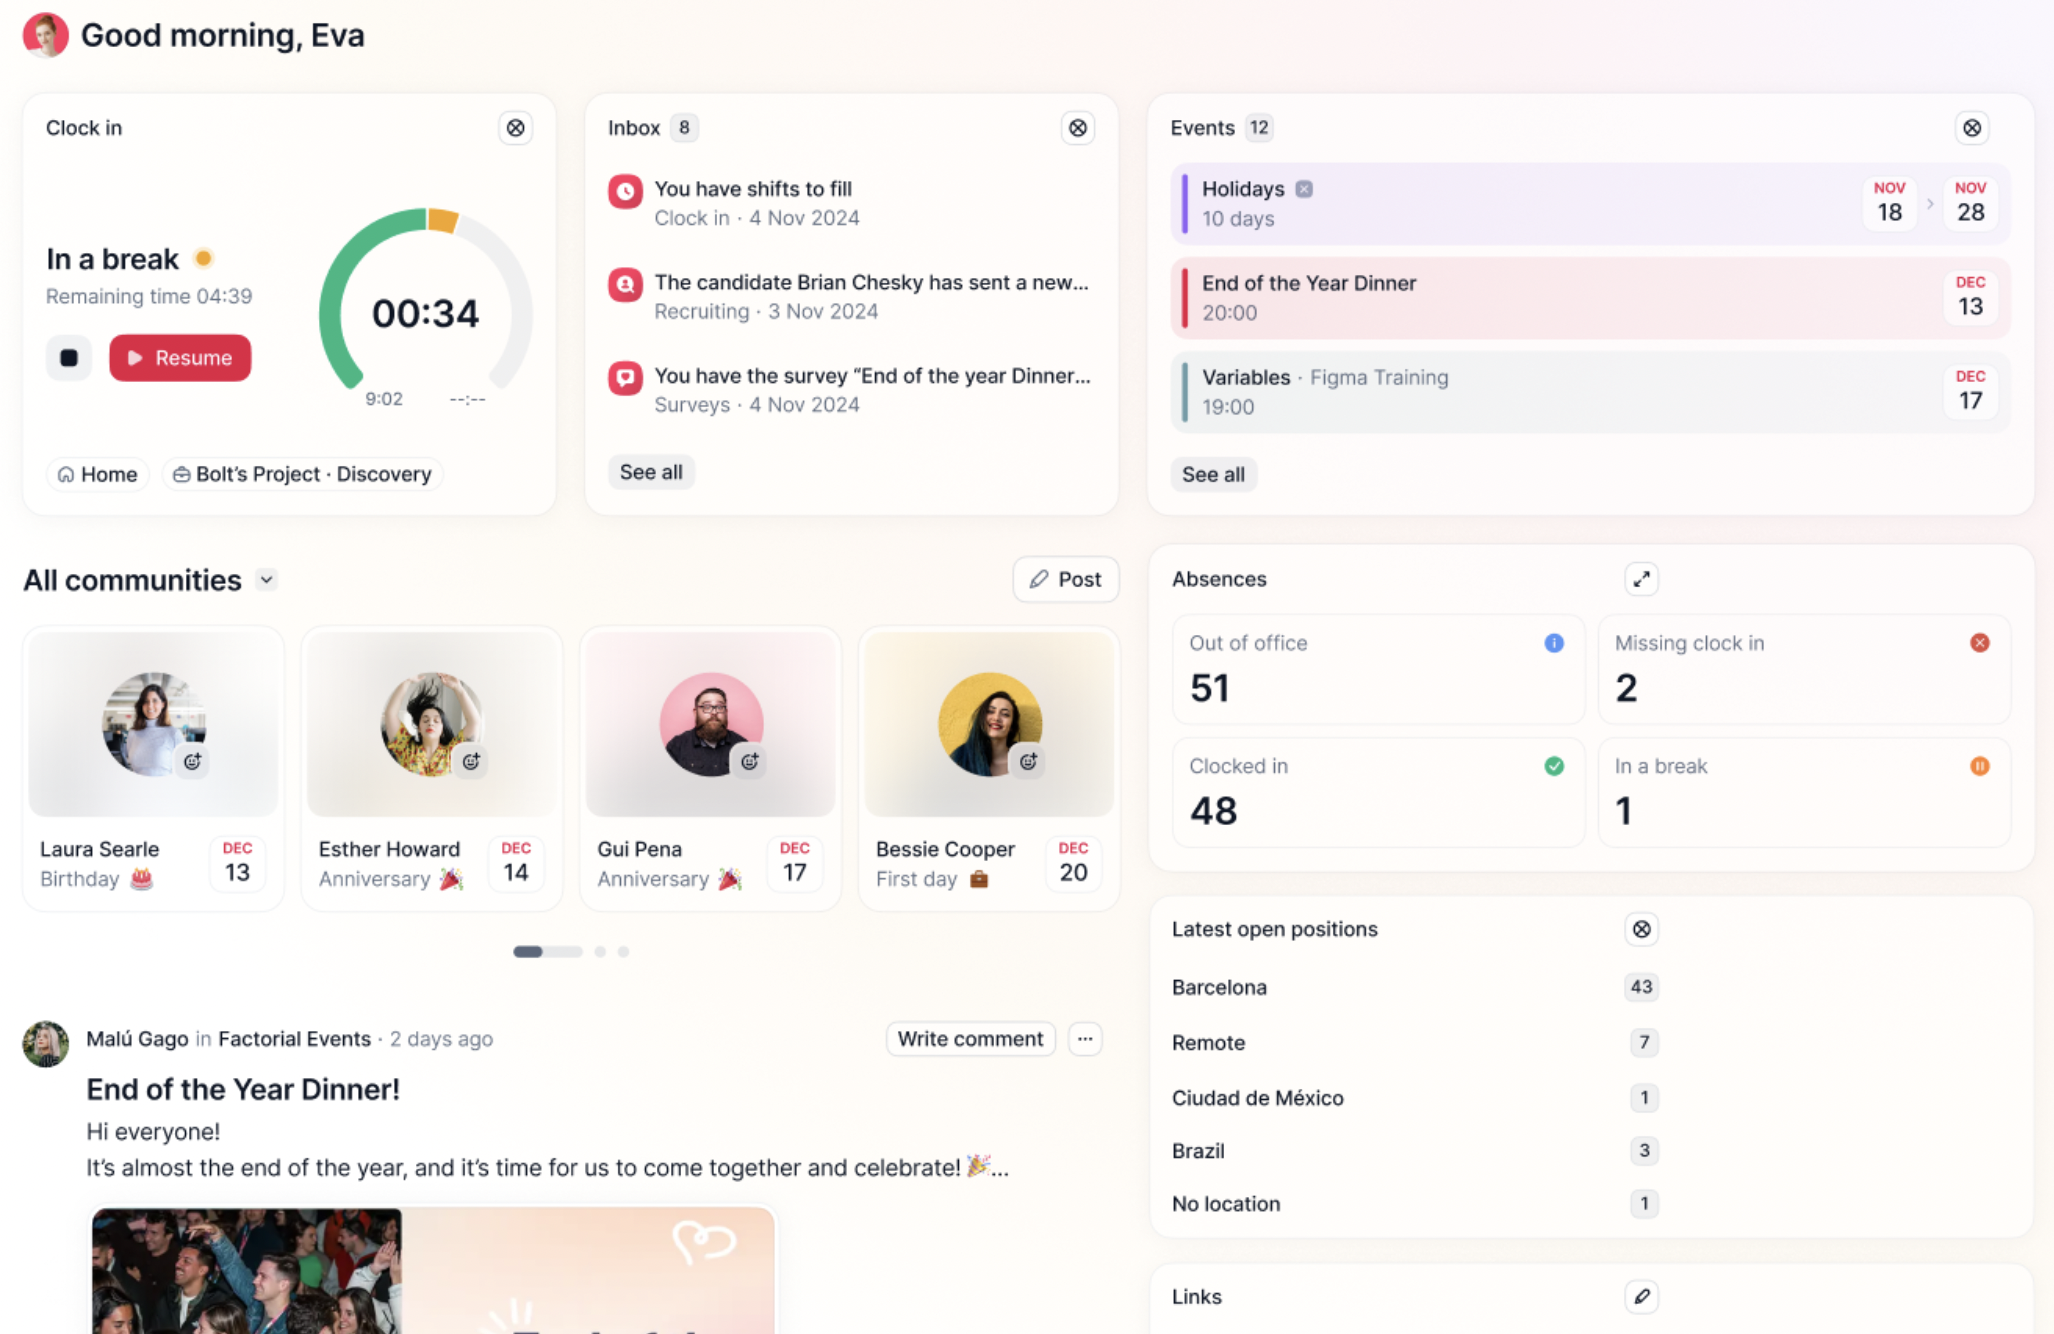Resume work from break
The height and width of the screenshot is (1334, 2054).
(x=180, y=358)
